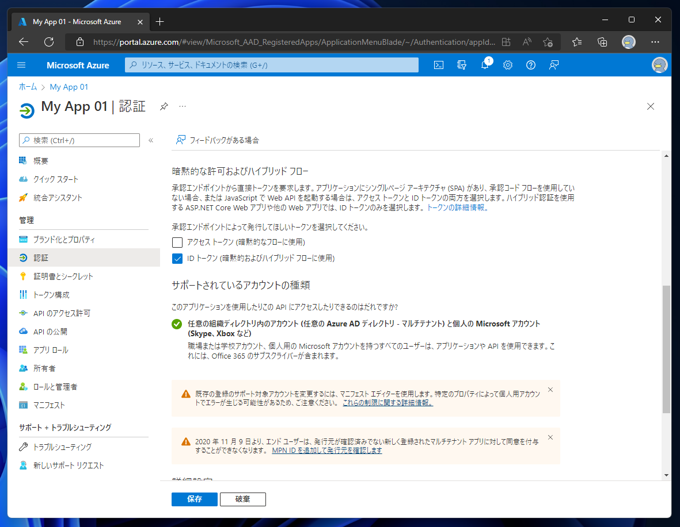Viewport: 680px width, 527px height.
Task: Open これらの制限に関する詳細情報 link
Action: pyautogui.click(x=388, y=403)
